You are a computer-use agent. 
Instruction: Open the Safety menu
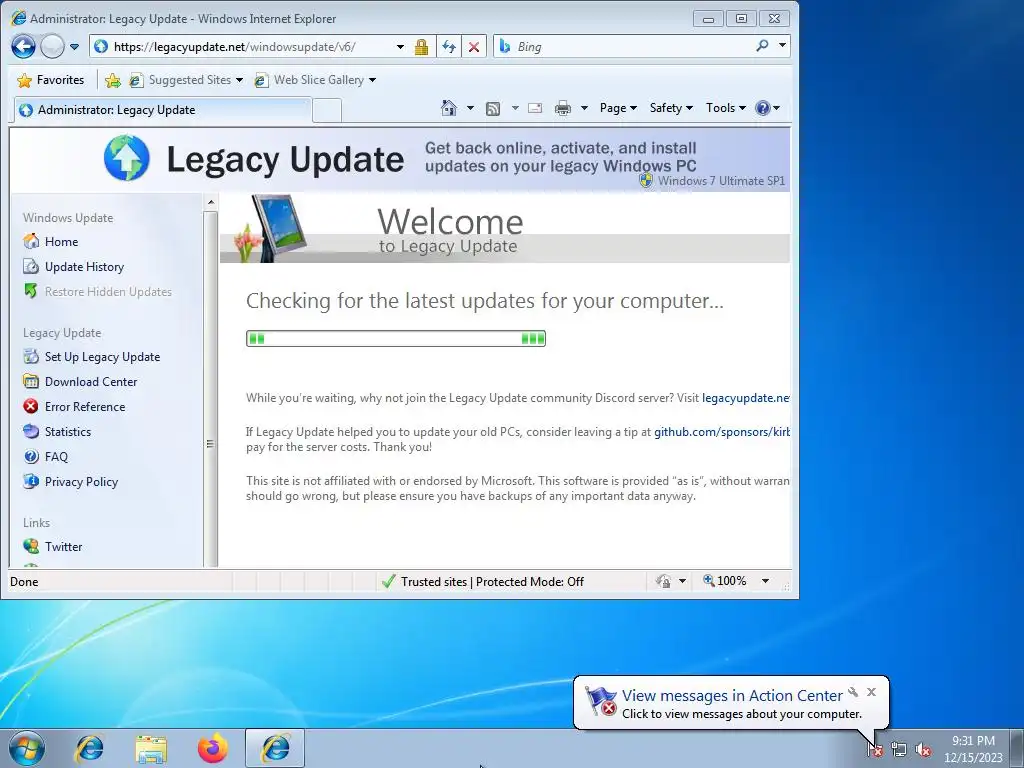click(671, 108)
